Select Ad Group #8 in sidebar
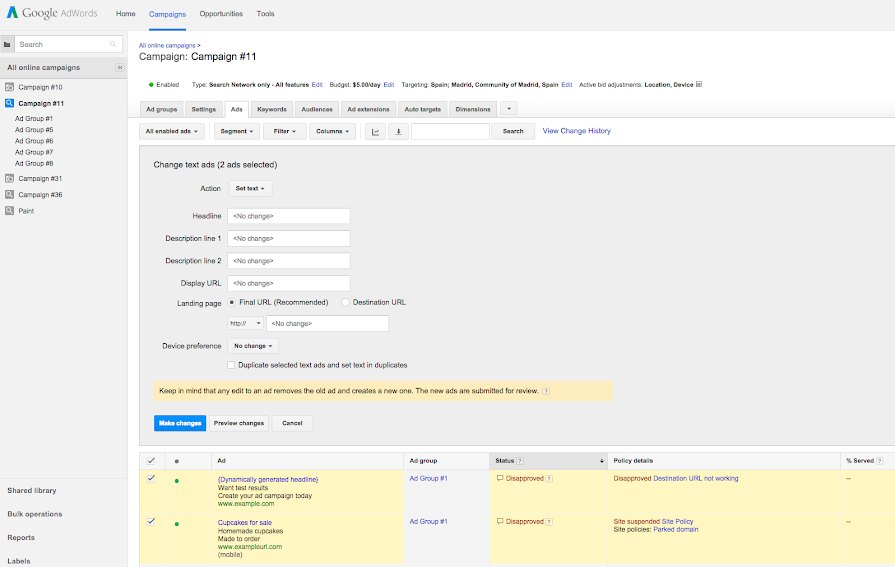Image resolution: width=895 pixels, height=567 pixels. 34,163
